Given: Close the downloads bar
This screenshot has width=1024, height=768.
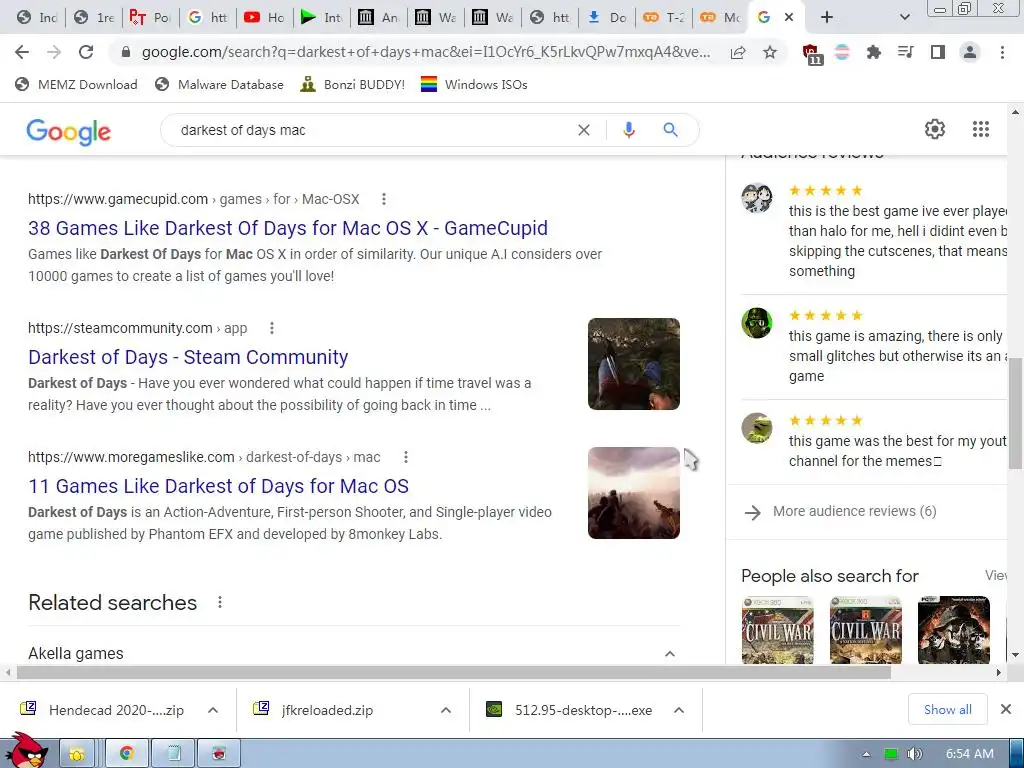Looking at the screenshot, I should point(1006,709).
